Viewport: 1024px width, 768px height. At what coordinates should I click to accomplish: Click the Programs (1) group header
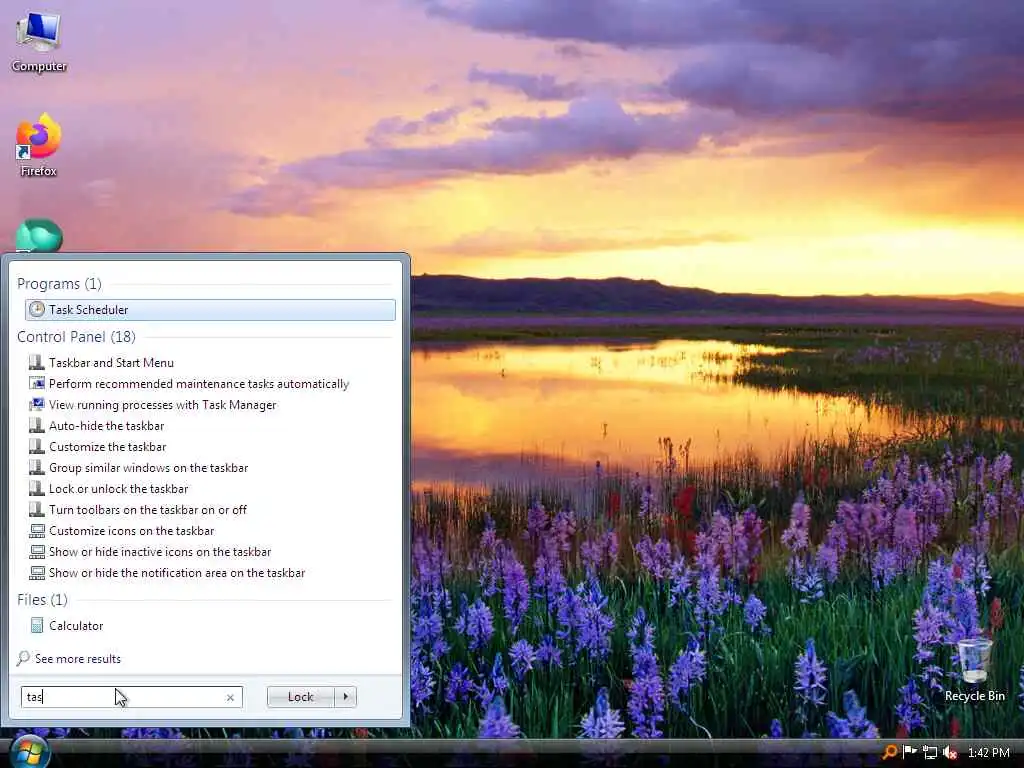(59, 283)
